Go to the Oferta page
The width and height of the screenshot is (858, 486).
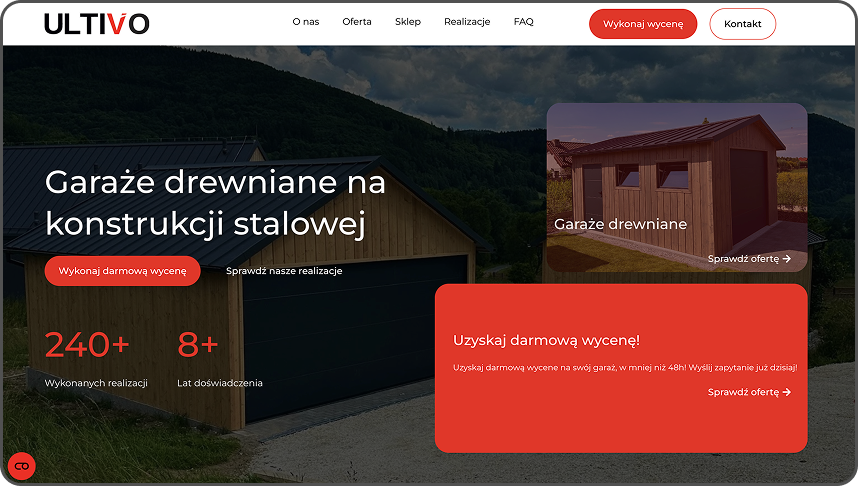357,22
